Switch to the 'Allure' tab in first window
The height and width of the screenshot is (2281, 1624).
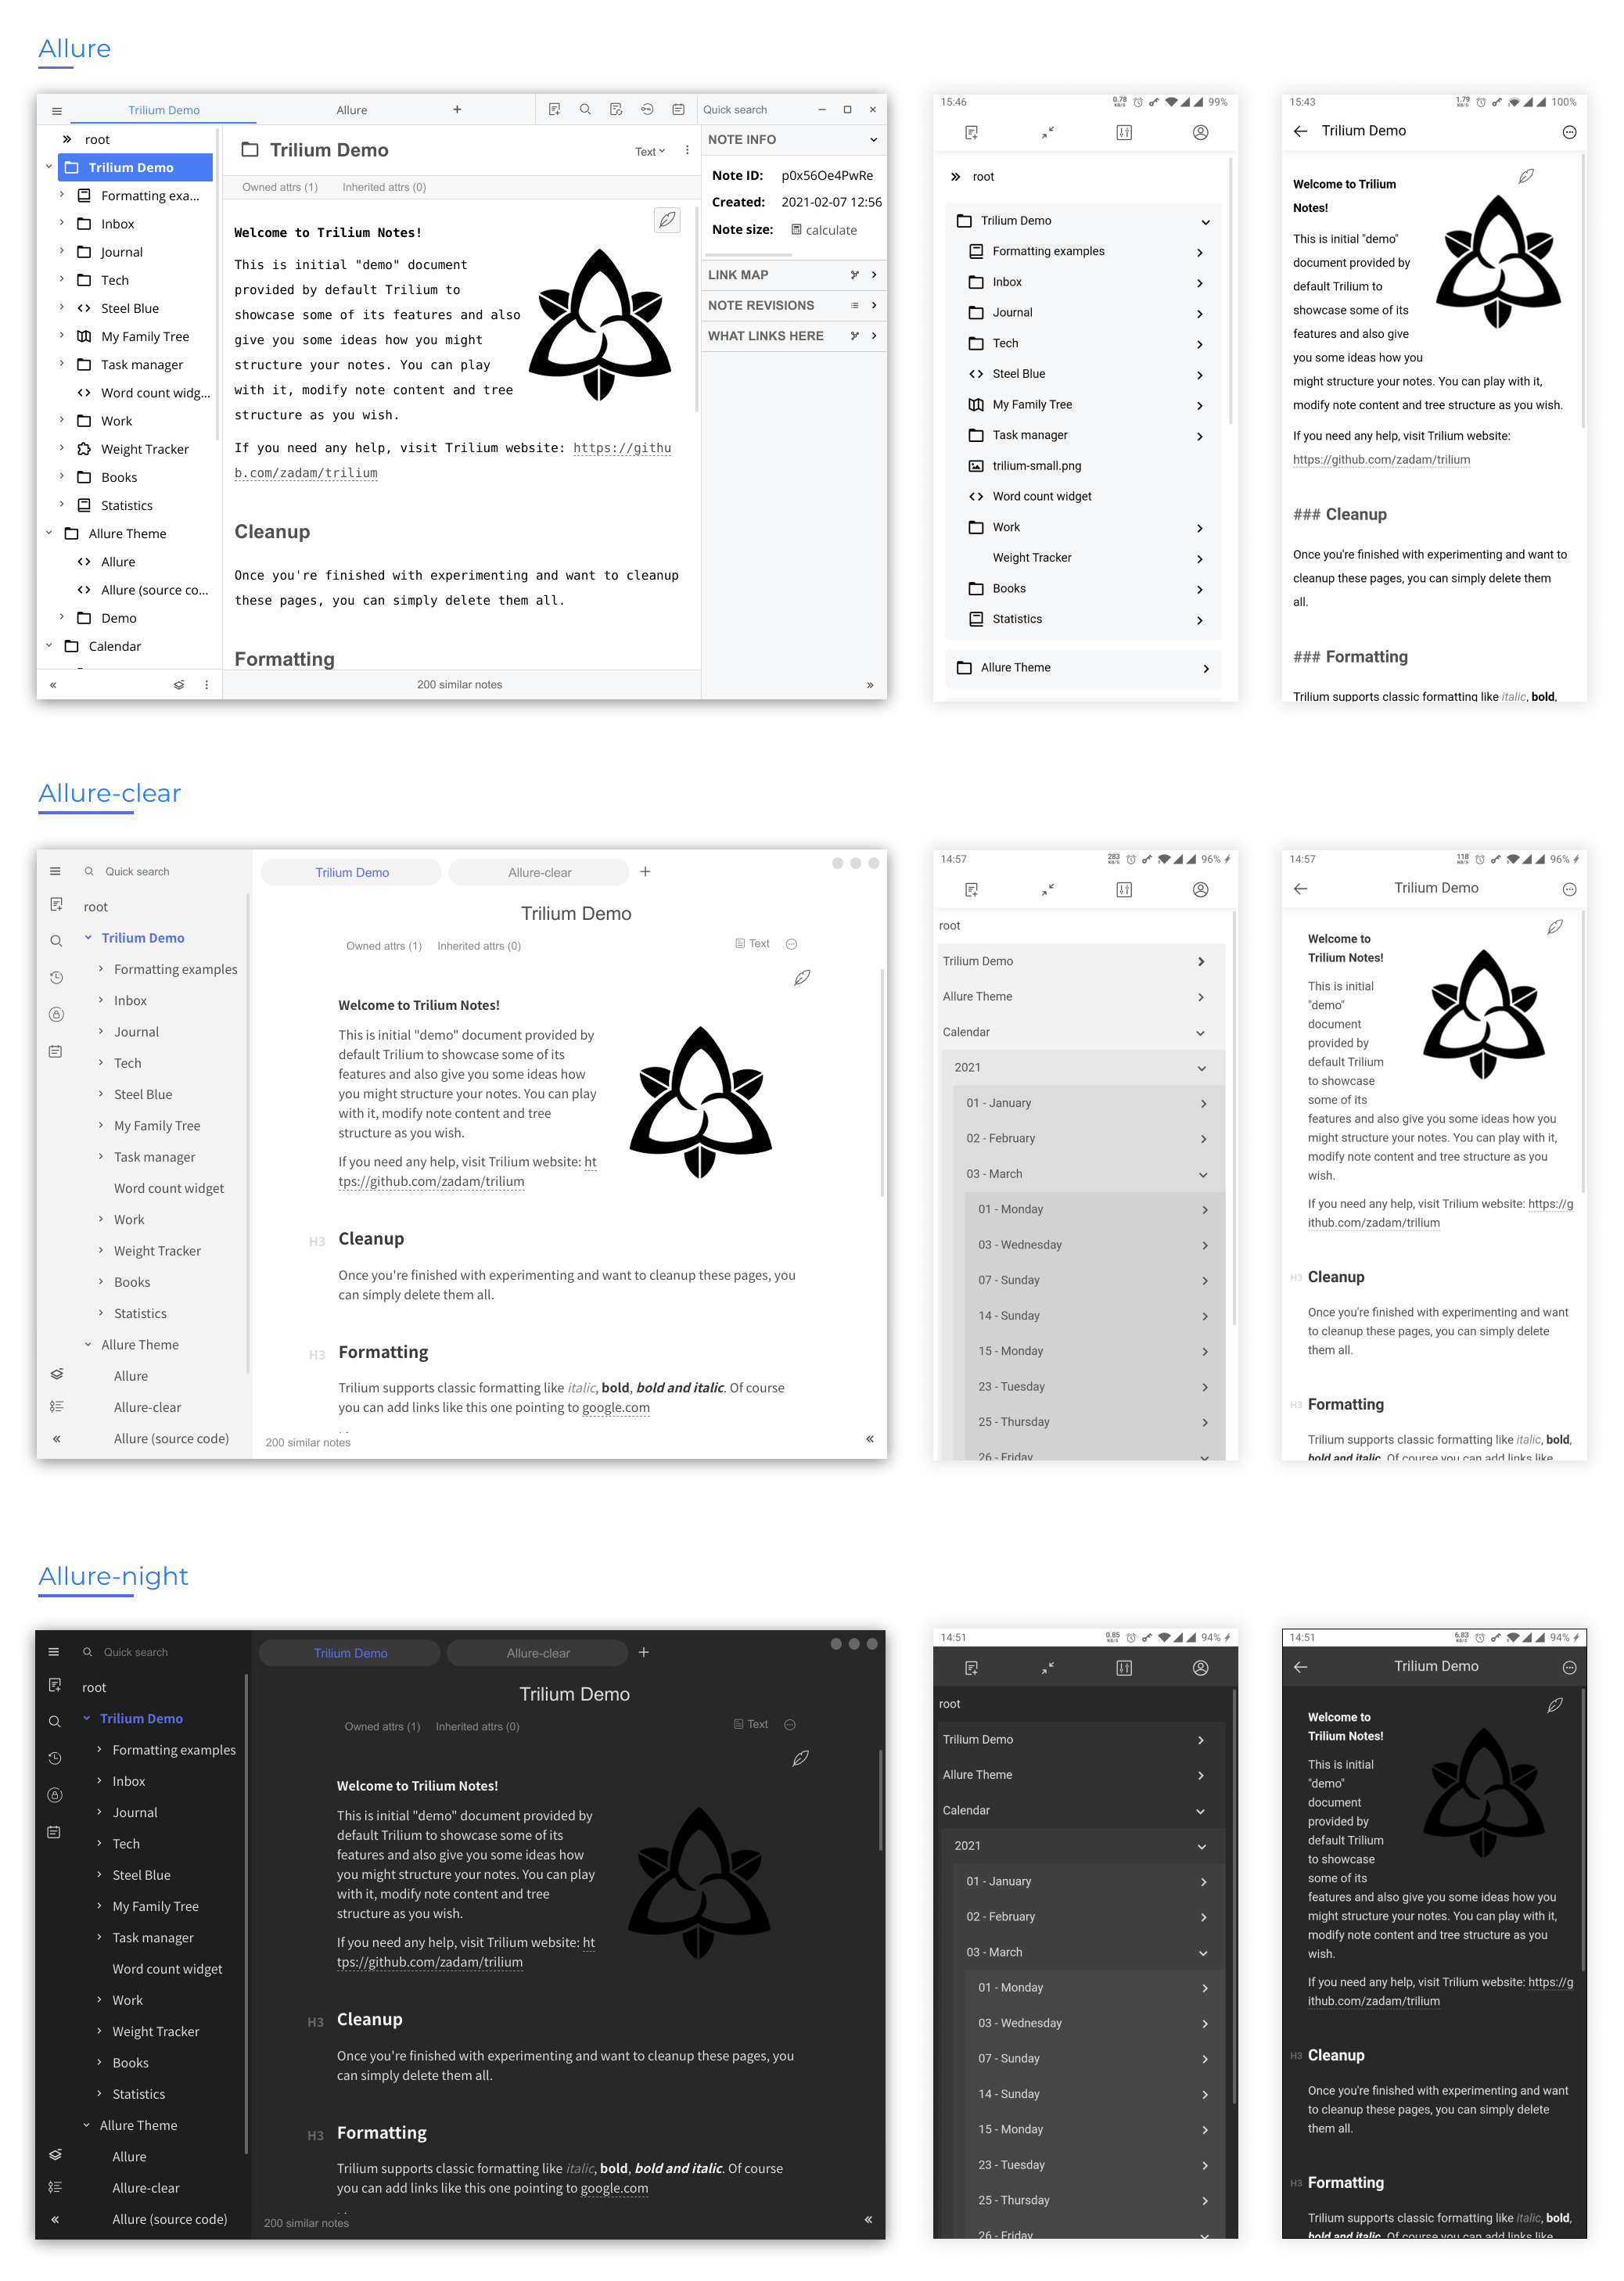coord(351,110)
